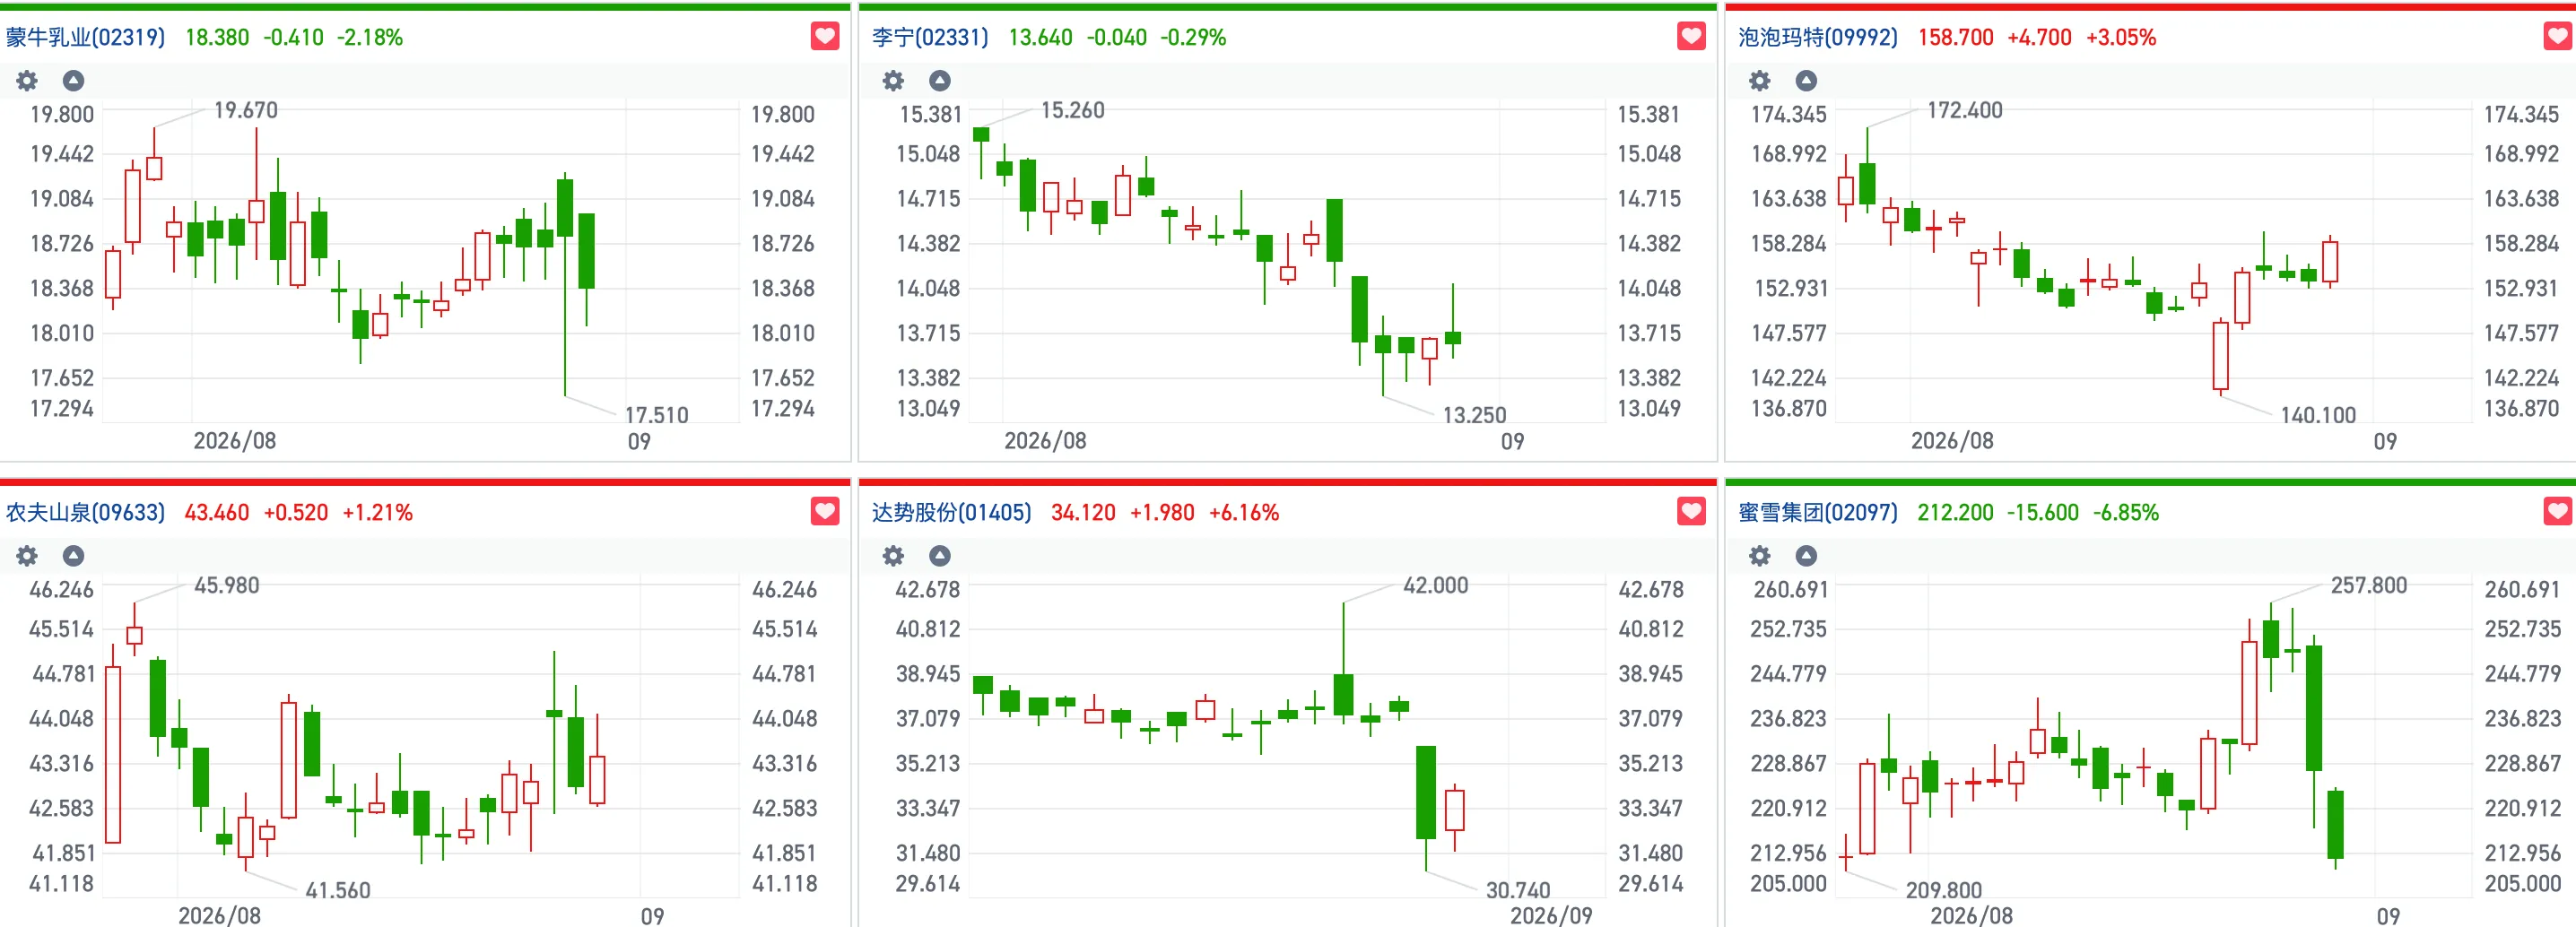Click 农夫山泉 price change +0.520

pos(296,513)
